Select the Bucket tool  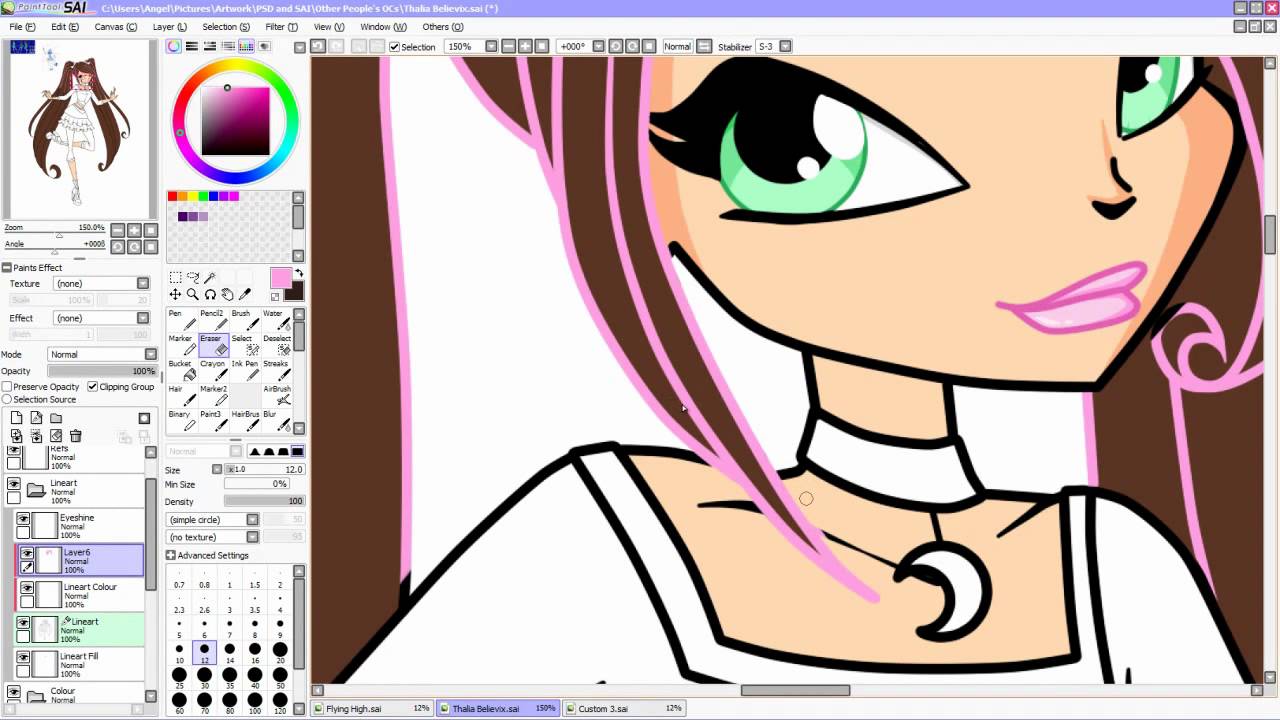181,370
